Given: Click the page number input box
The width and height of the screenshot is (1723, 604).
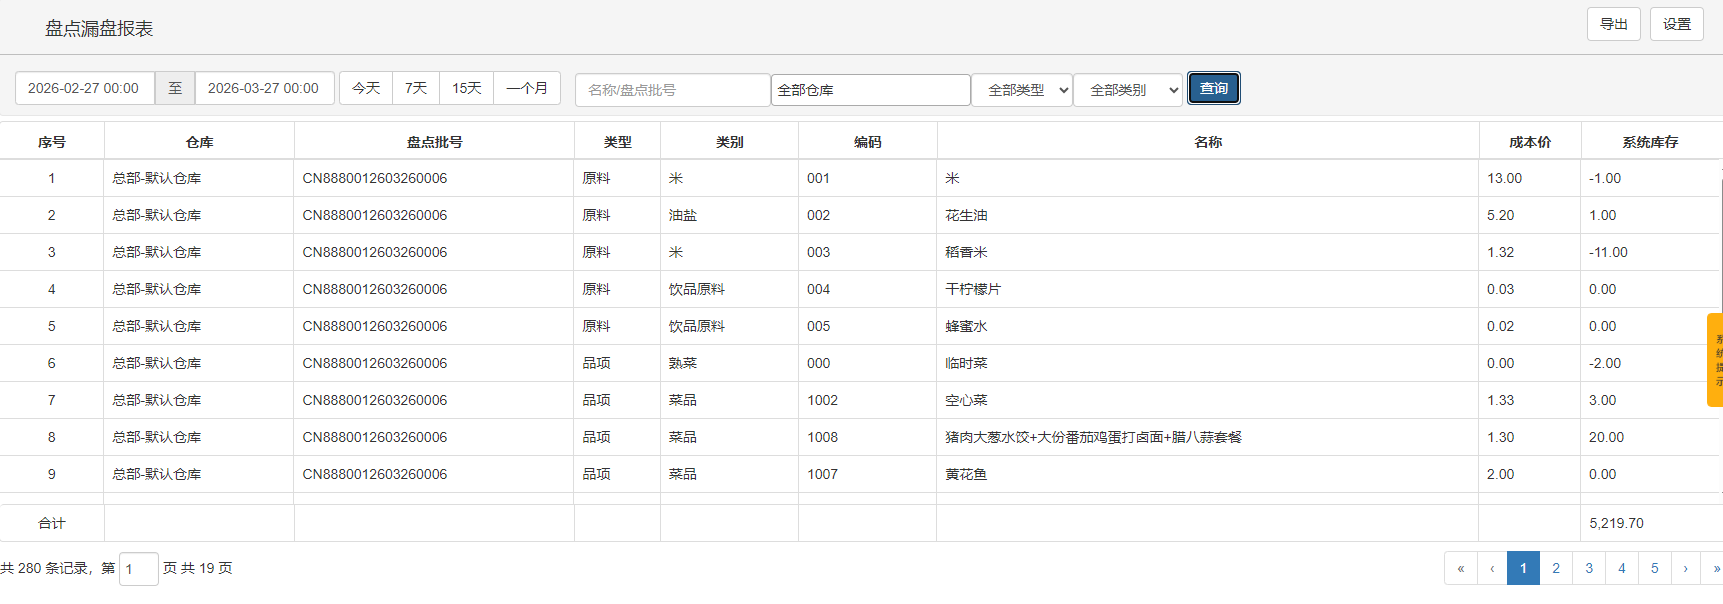Looking at the screenshot, I should [x=138, y=569].
